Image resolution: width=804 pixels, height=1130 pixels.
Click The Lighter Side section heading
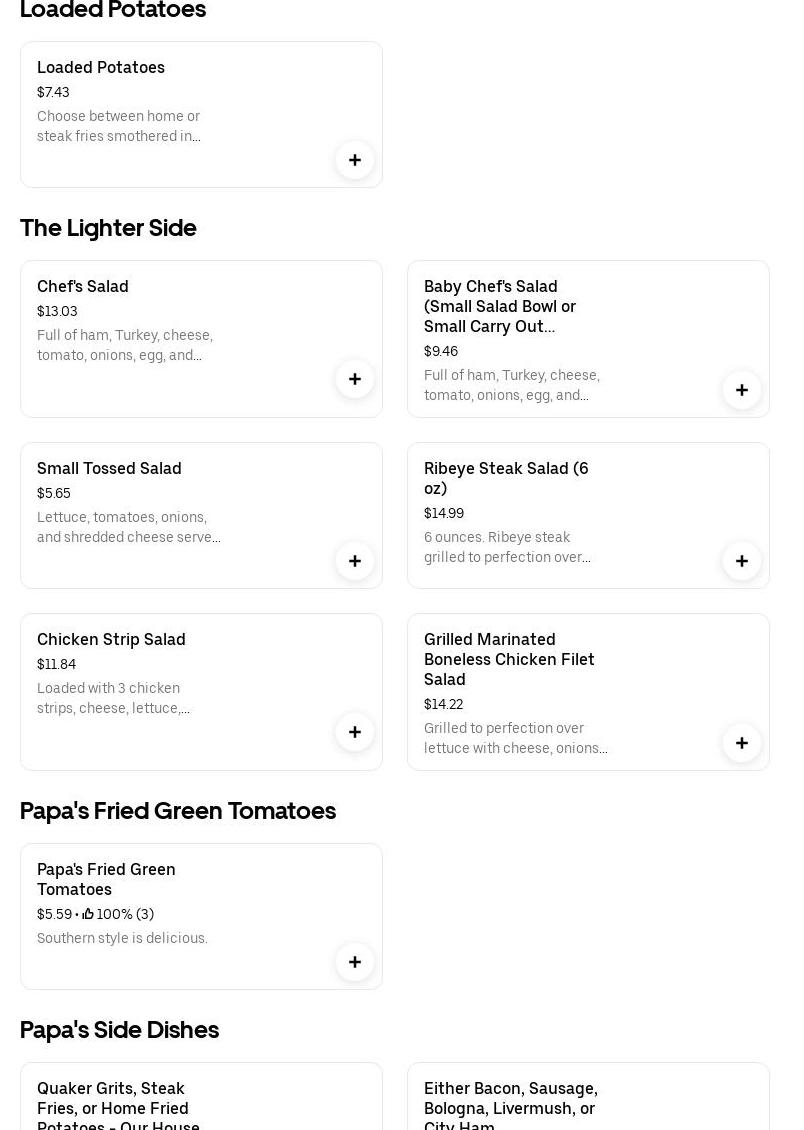click(x=108, y=228)
